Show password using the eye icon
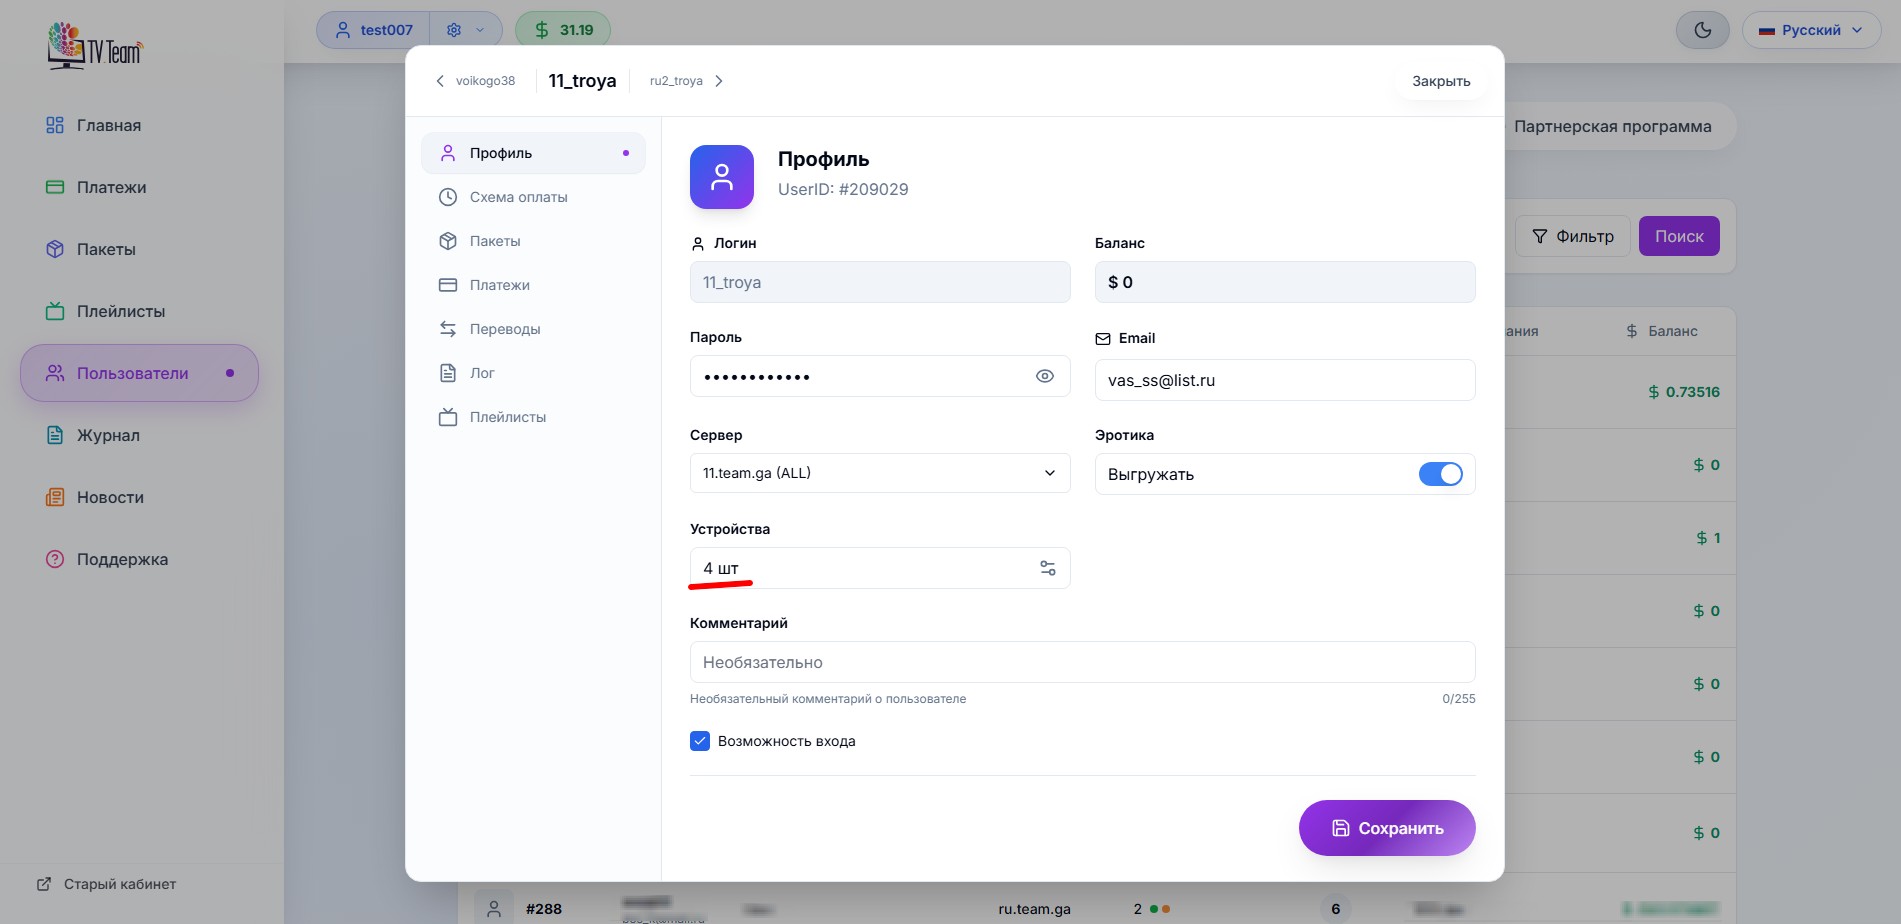The width and height of the screenshot is (1901, 924). pos(1044,377)
